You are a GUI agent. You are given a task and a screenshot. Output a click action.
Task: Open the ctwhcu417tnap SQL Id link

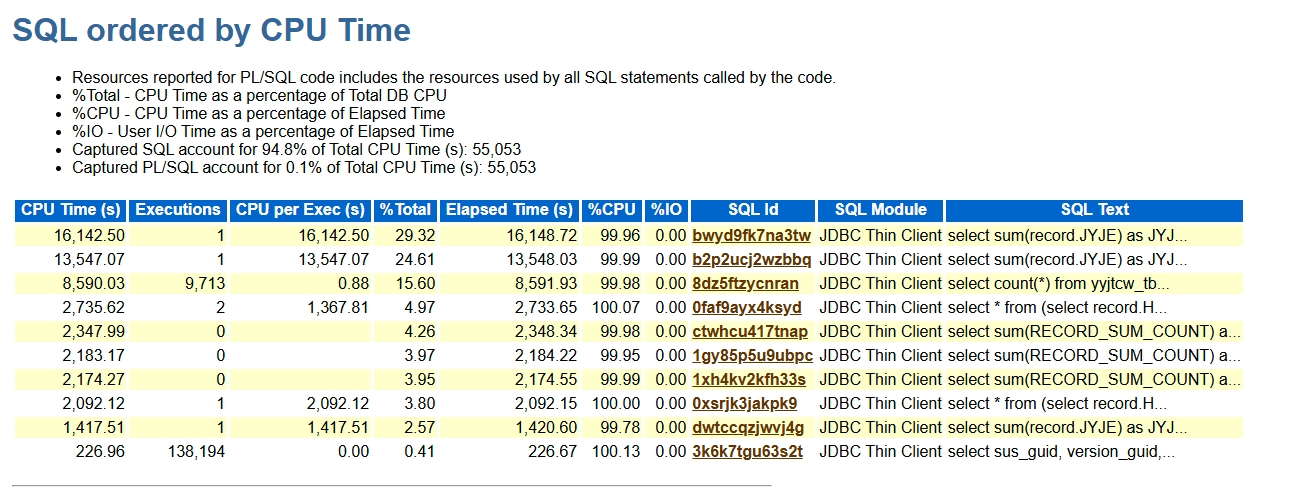(x=749, y=332)
